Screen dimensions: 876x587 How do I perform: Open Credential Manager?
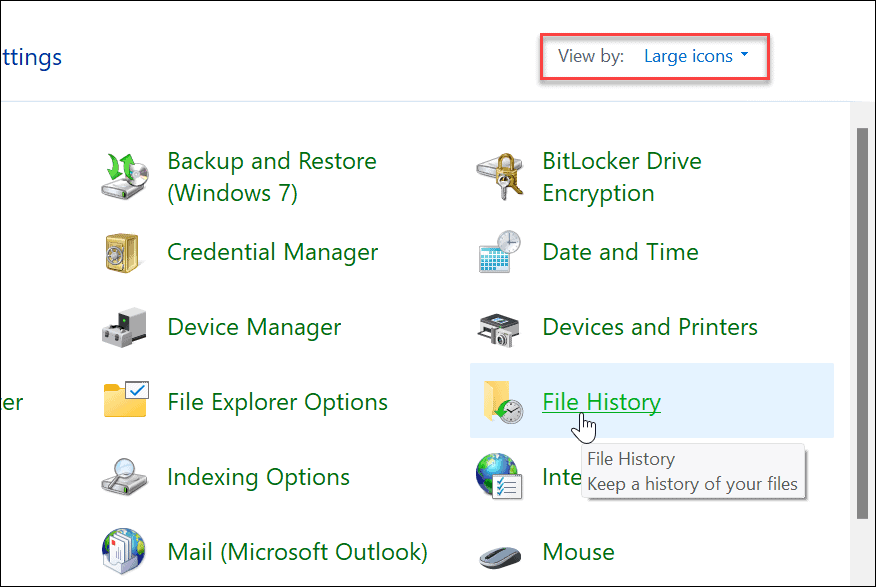pyautogui.click(x=272, y=253)
